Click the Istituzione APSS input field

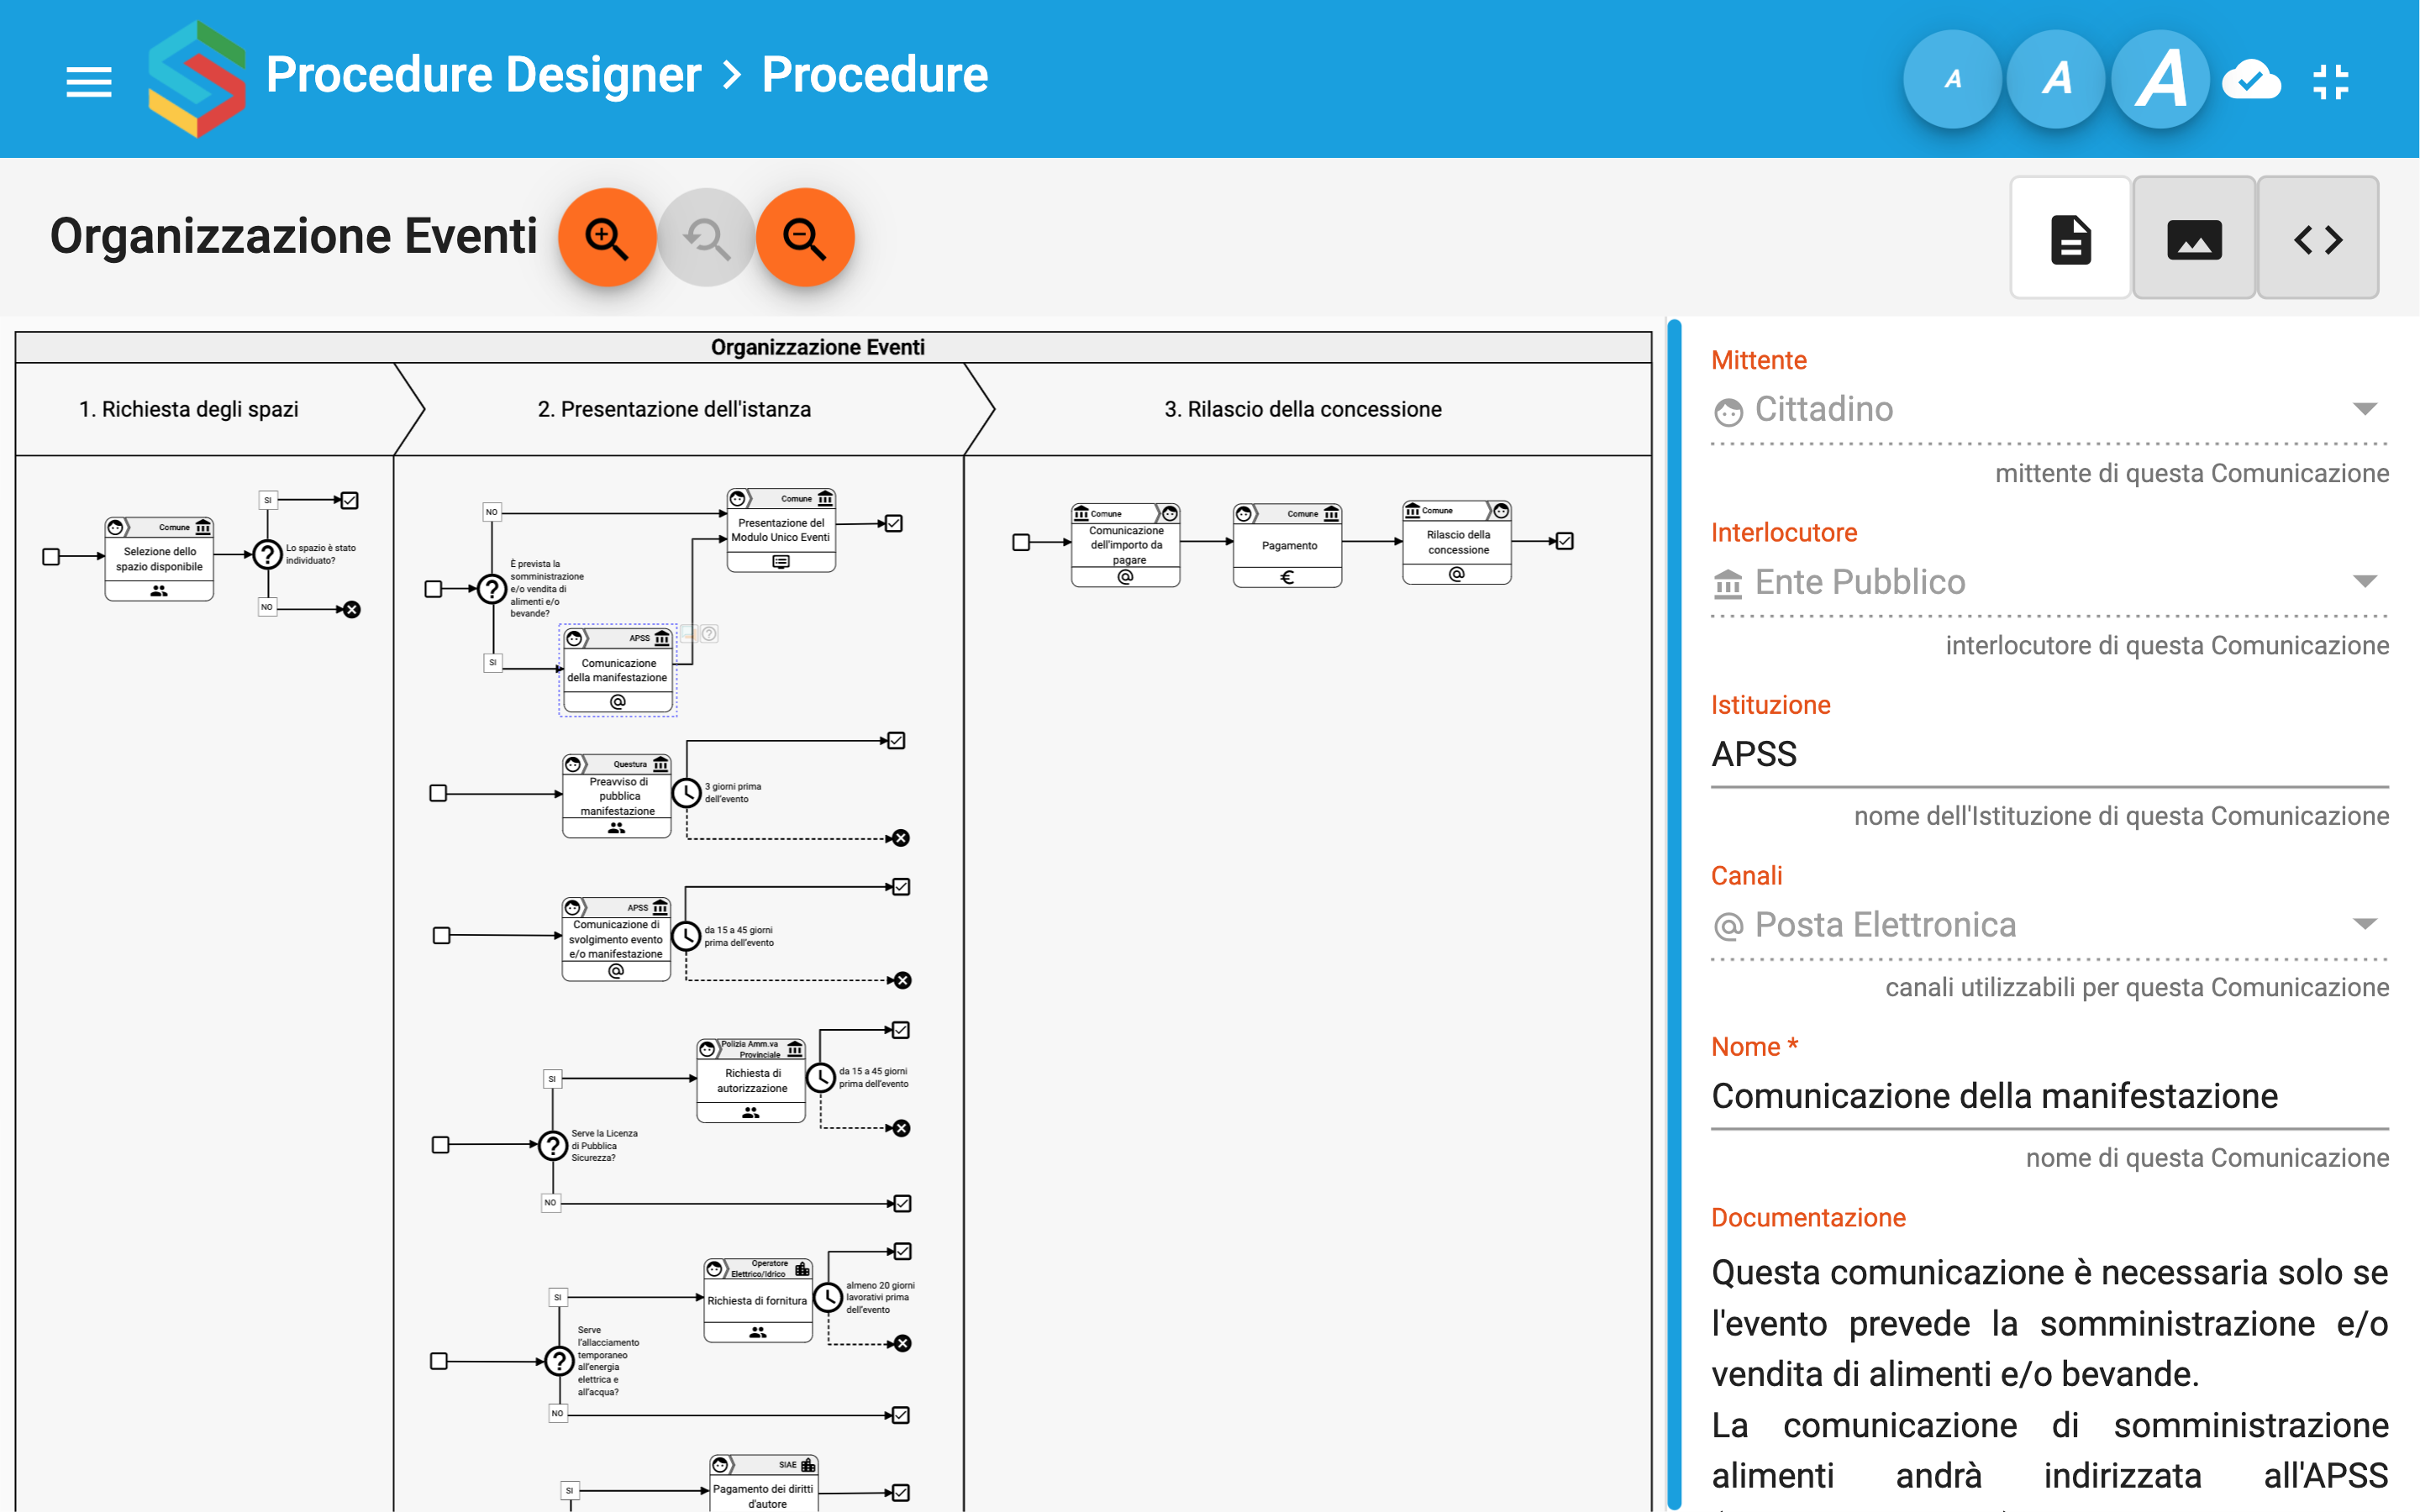(x=2048, y=754)
